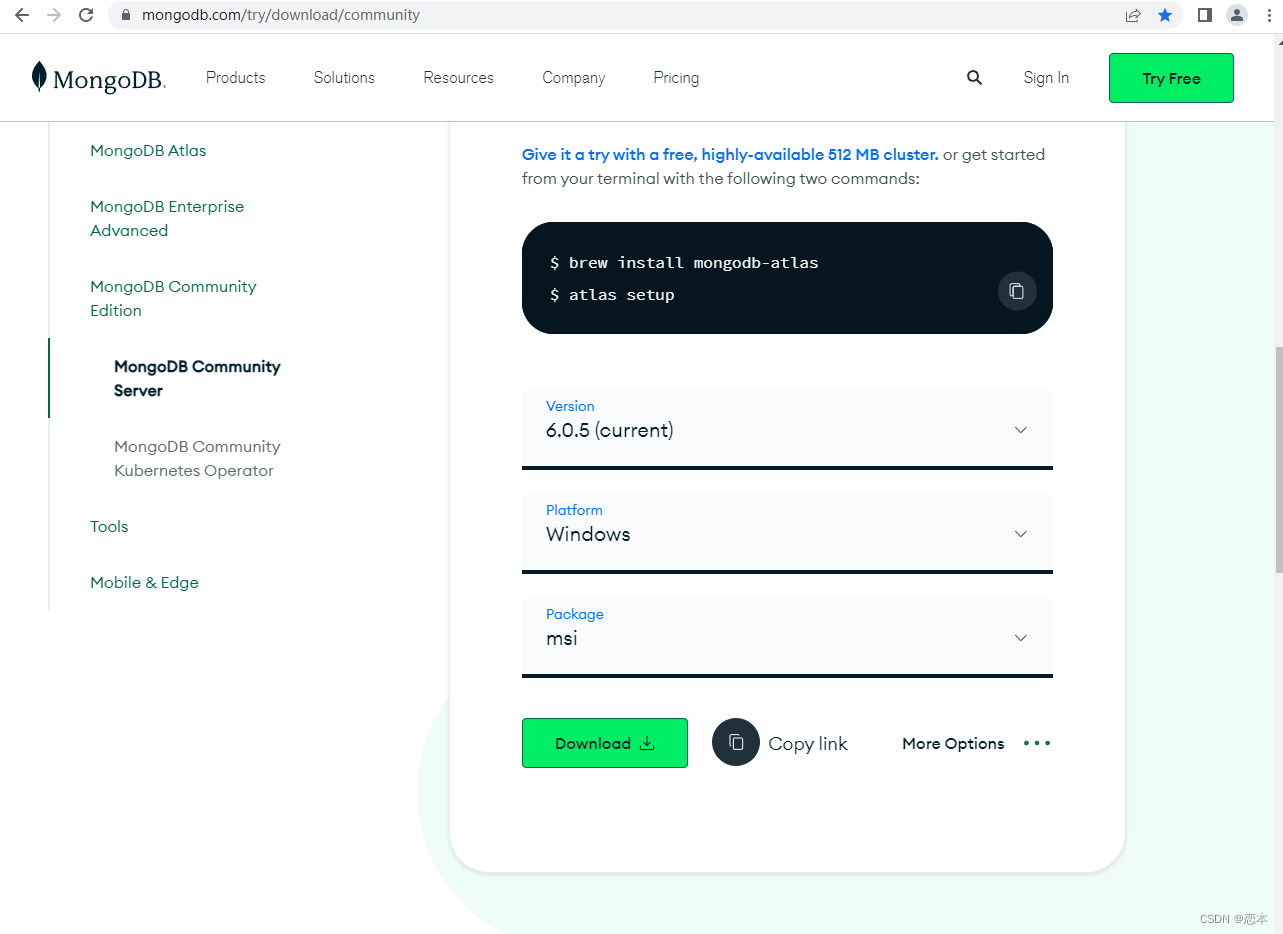The width and height of the screenshot is (1283, 934).
Task: Open the Pricing page
Action: tap(676, 78)
